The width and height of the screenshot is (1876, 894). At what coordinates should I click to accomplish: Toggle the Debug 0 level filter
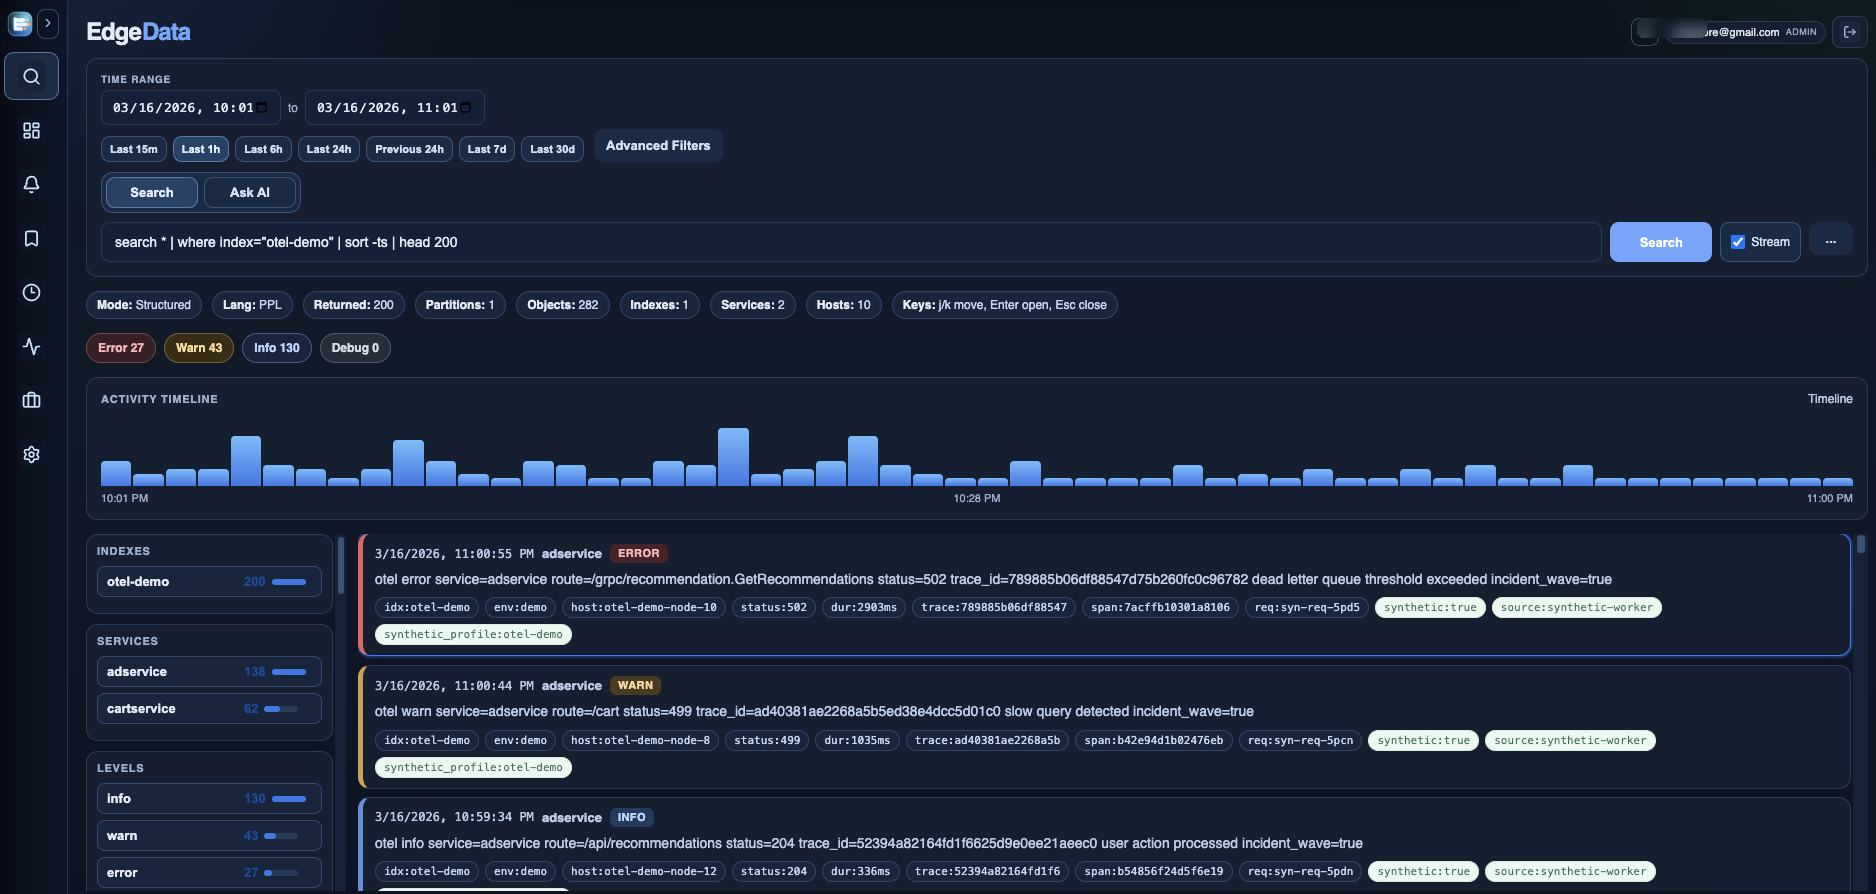(355, 348)
